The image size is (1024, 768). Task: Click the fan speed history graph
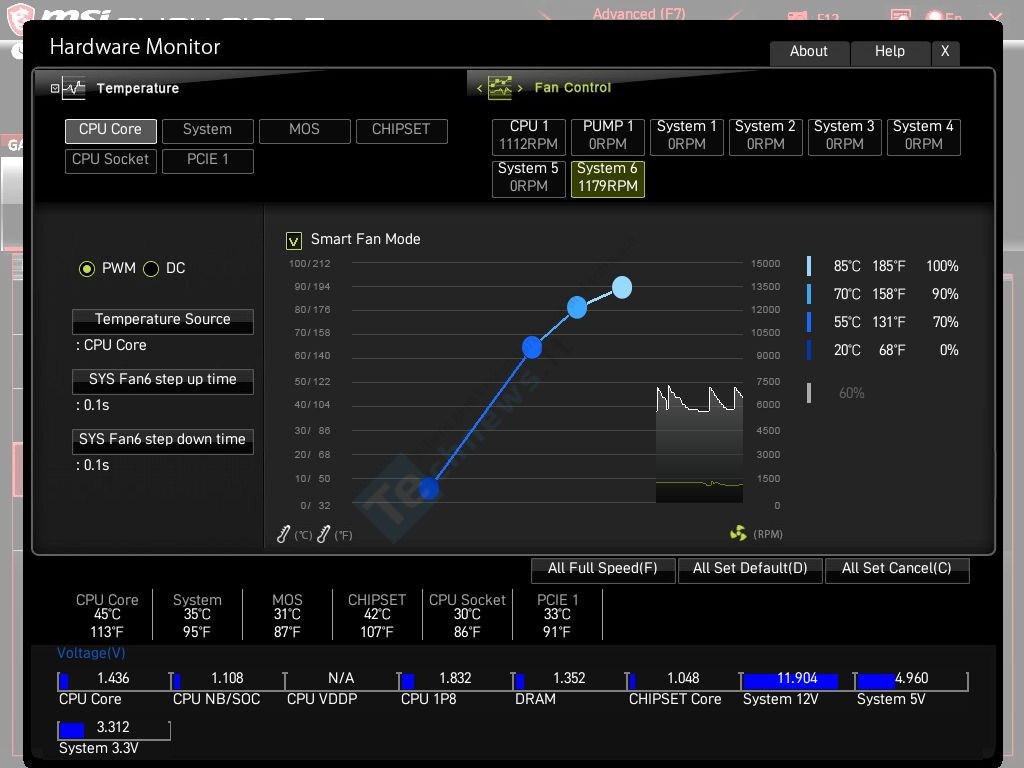(x=699, y=444)
